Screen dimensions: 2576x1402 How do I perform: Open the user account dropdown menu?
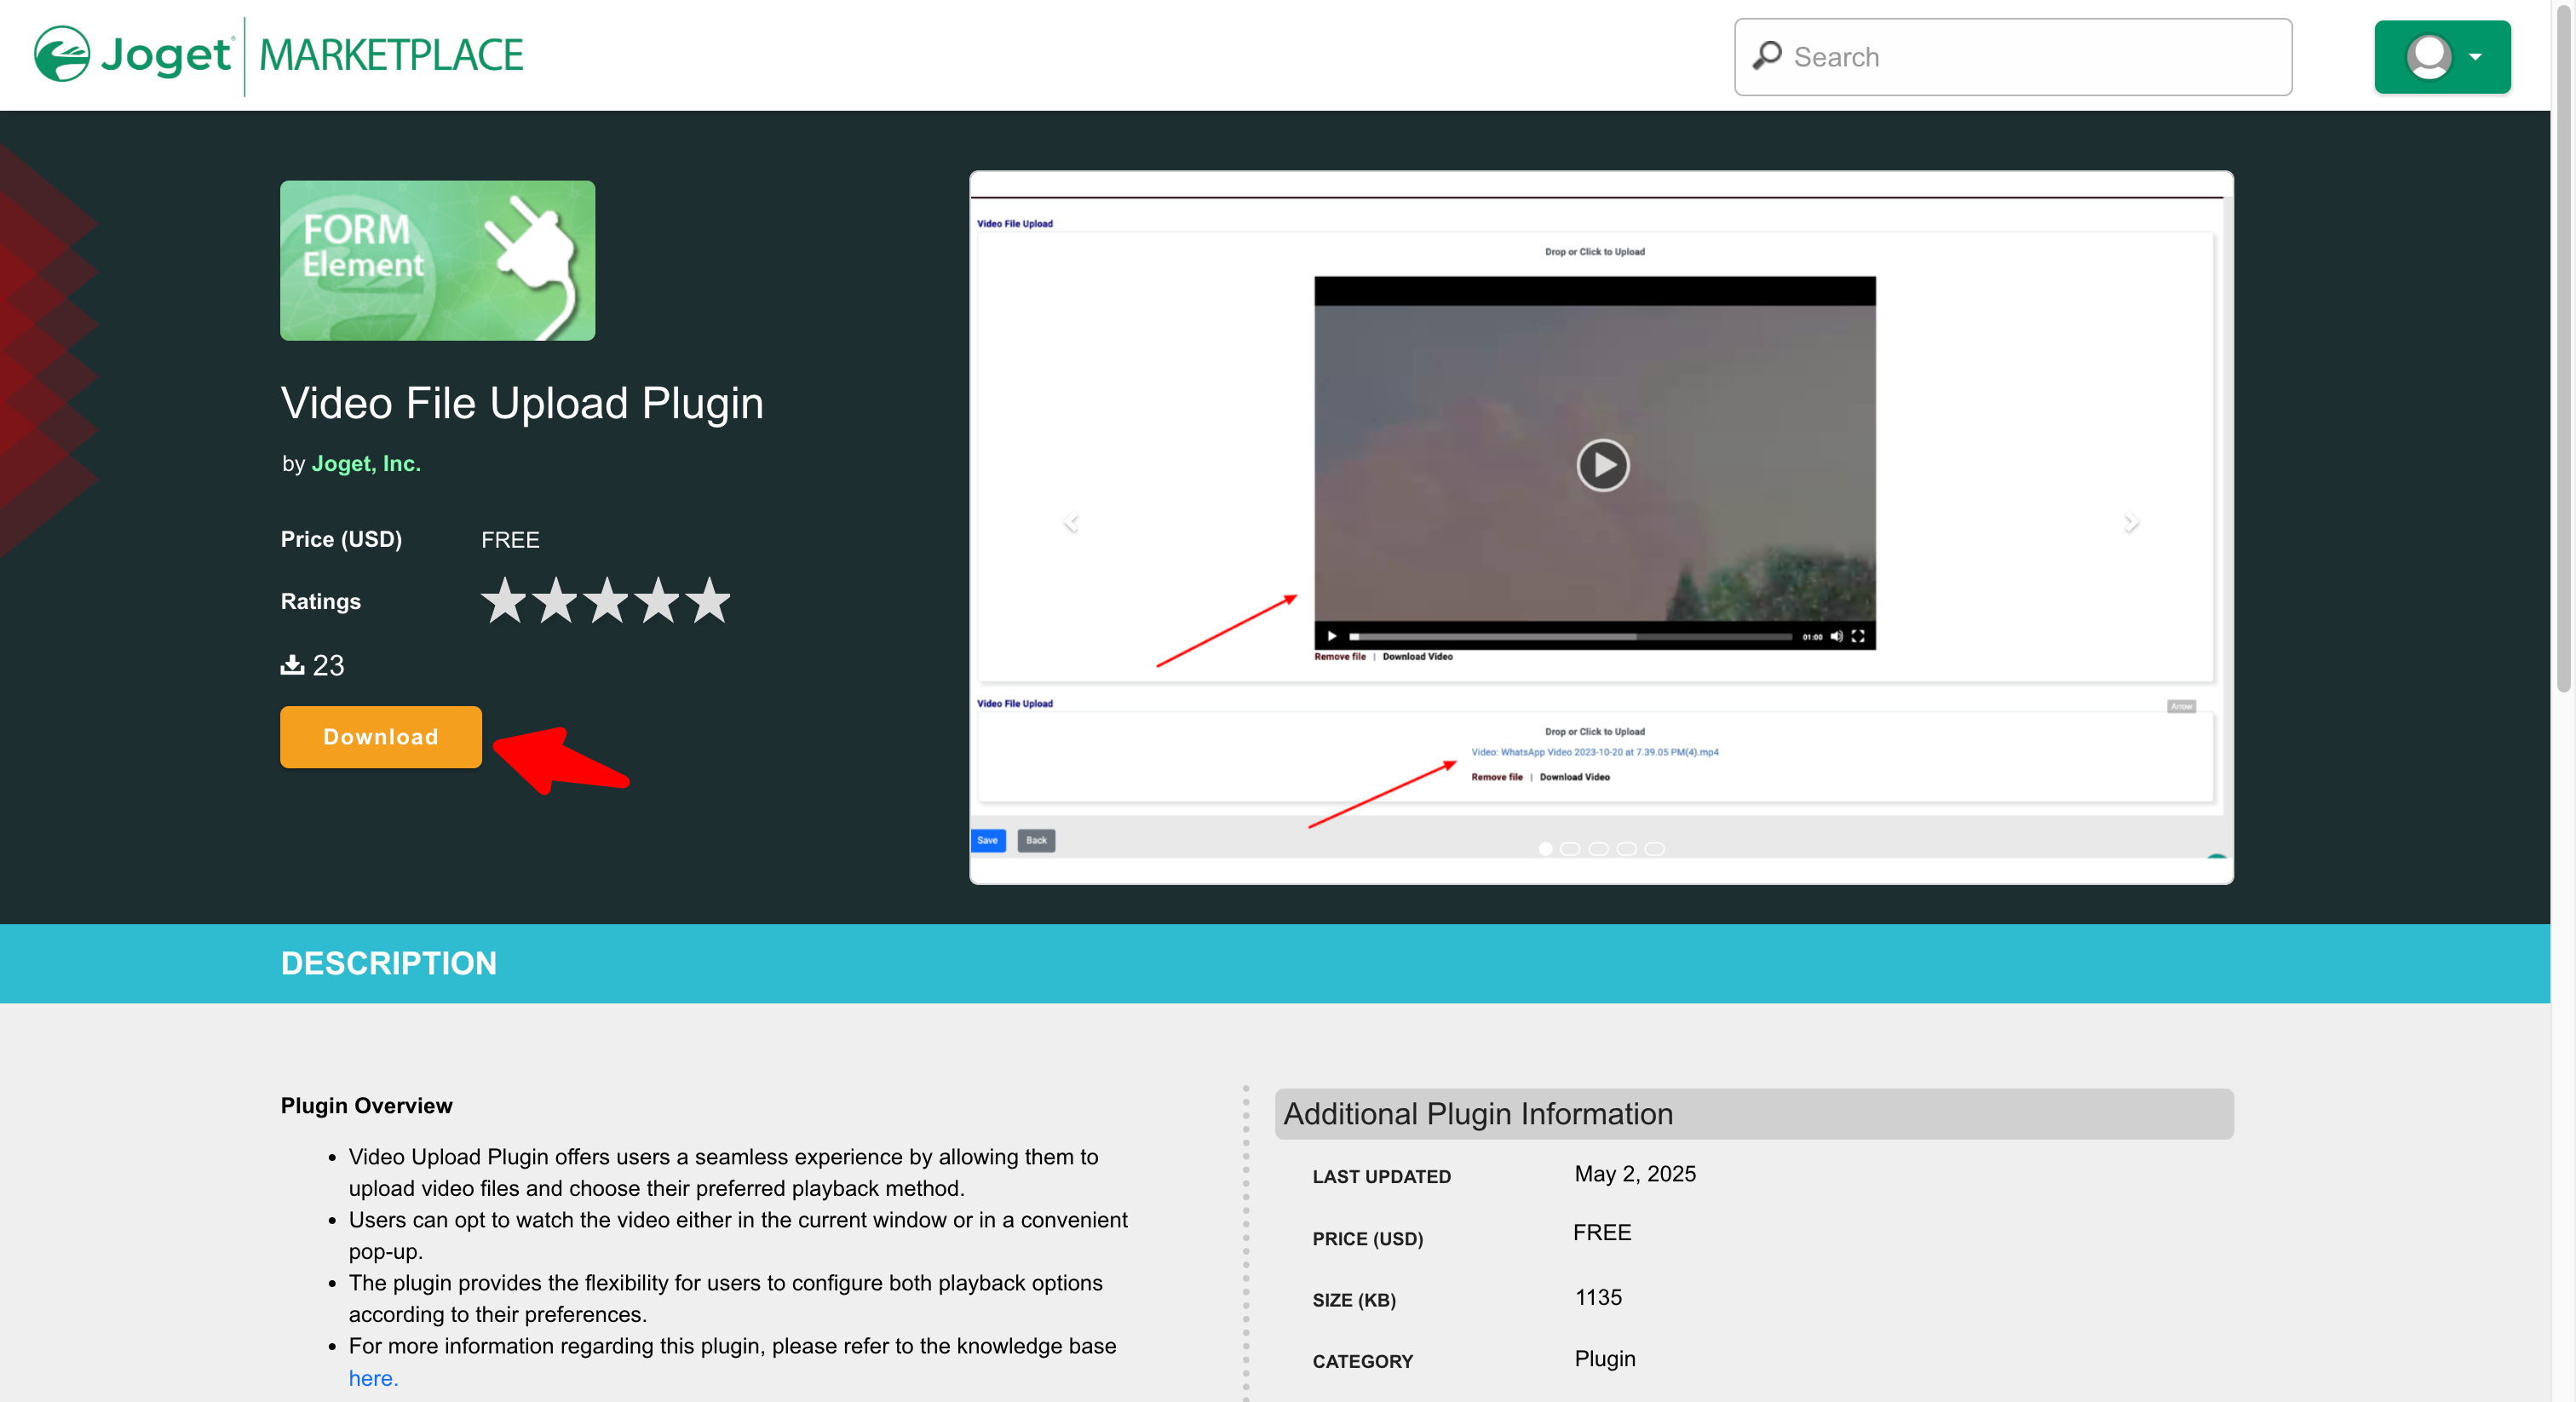pos(2442,57)
